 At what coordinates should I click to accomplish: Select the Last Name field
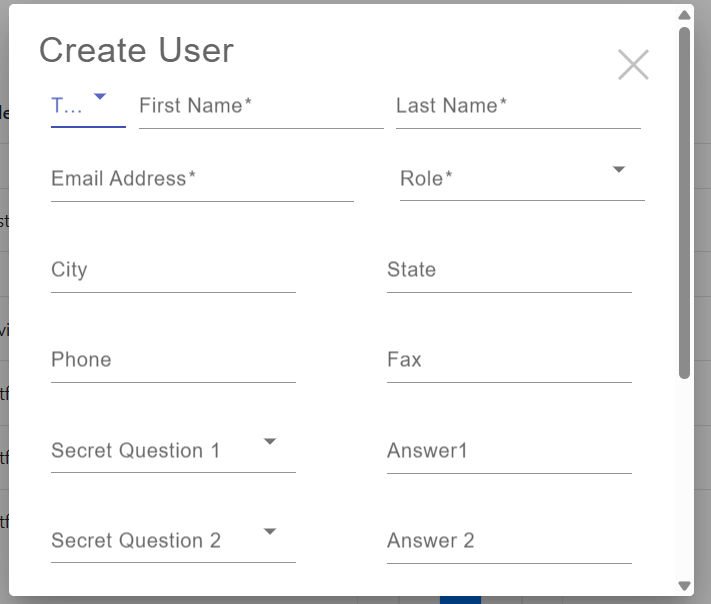point(517,107)
